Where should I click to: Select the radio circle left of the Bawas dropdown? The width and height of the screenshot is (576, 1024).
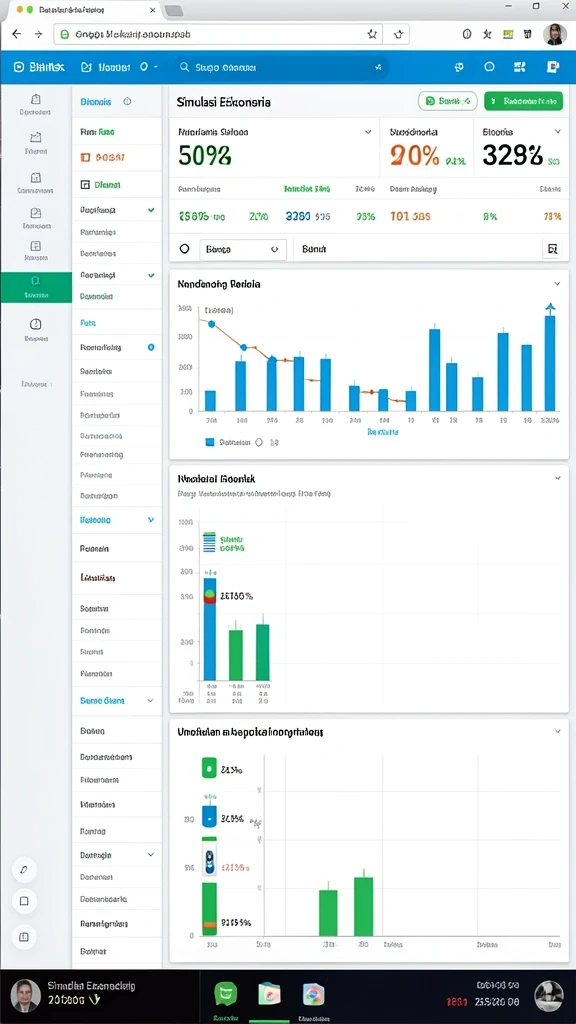pyautogui.click(x=184, y=249)
